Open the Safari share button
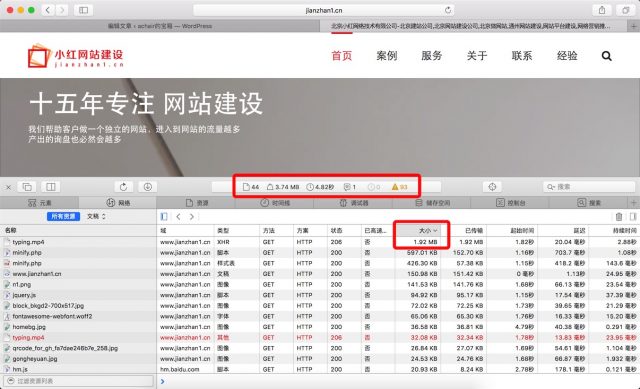This screenshot has height=389, width=640. coord(602,10)
